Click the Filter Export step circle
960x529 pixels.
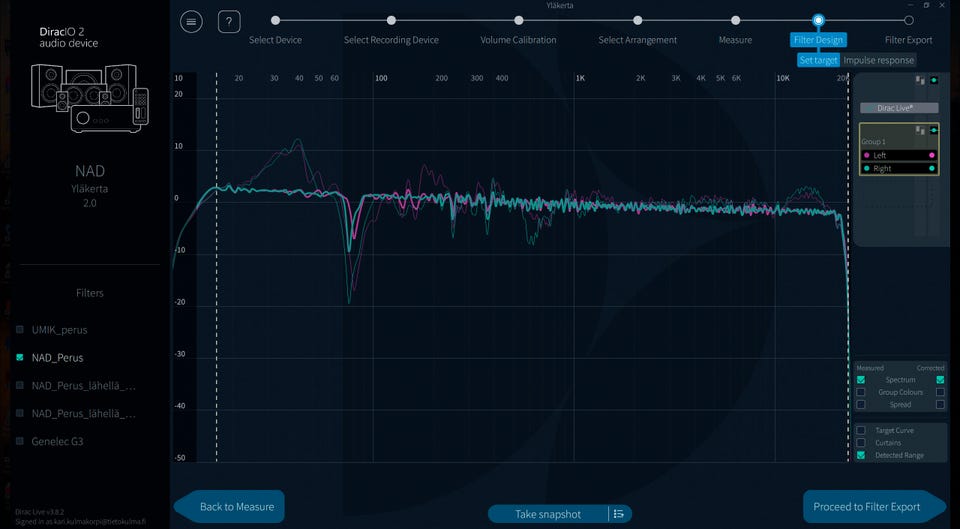tap(909, 20)
